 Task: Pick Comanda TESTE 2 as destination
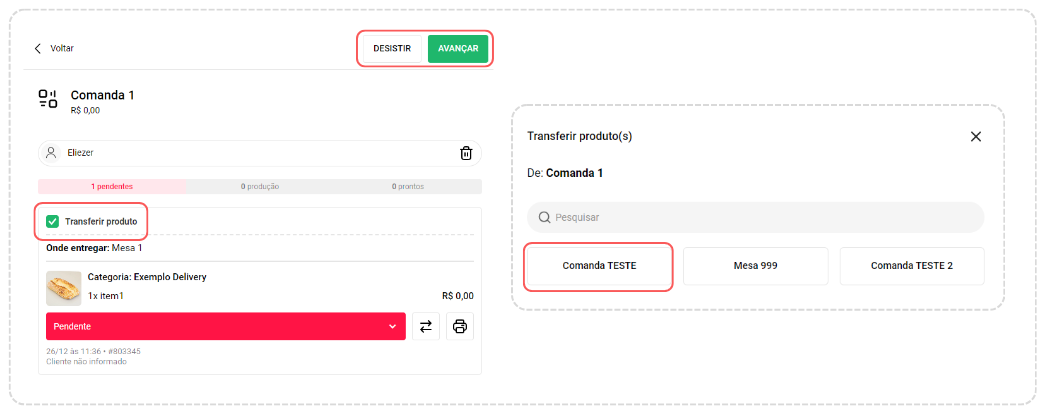[911, 266]
